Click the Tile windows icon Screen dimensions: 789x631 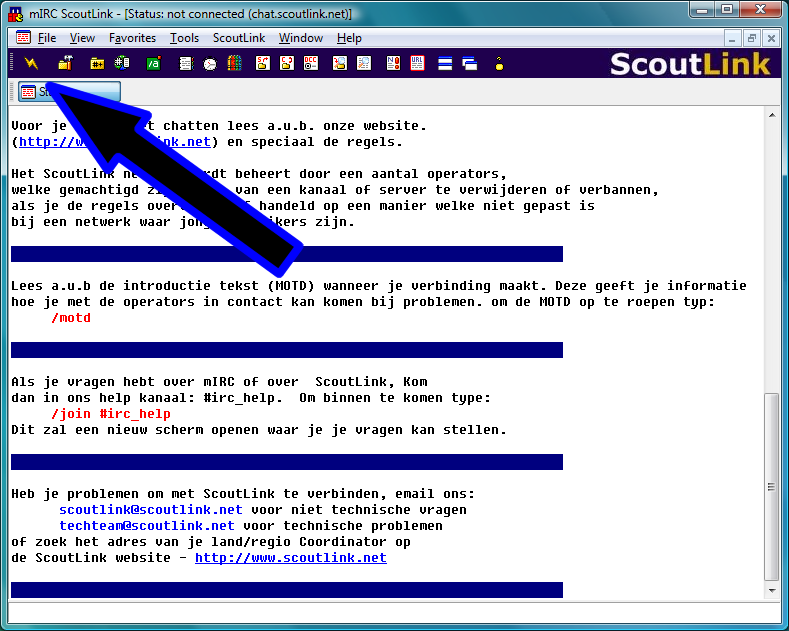point(445,63)
